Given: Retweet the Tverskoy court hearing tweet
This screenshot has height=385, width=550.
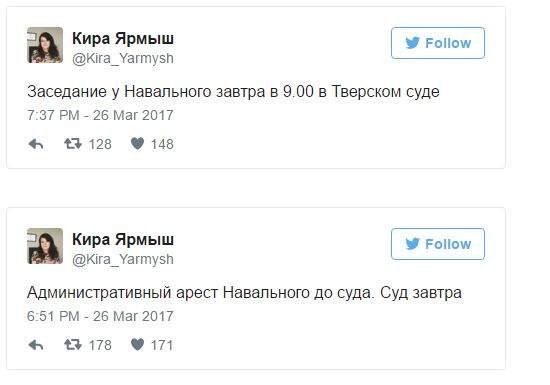Looking at the screenshot, I should [73, 144].
